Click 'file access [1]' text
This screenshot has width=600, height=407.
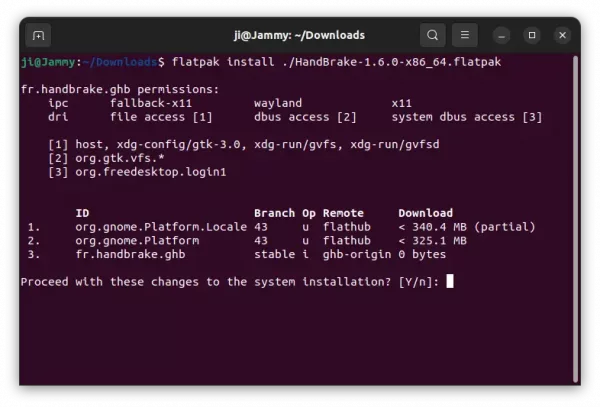161,117
